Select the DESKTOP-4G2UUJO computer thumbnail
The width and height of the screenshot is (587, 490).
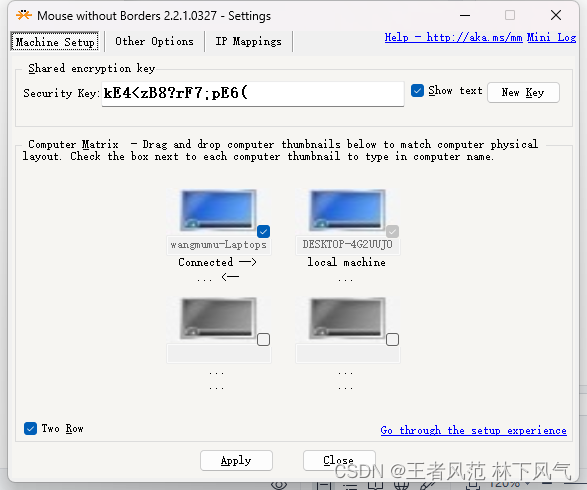(x=347, y=210)
